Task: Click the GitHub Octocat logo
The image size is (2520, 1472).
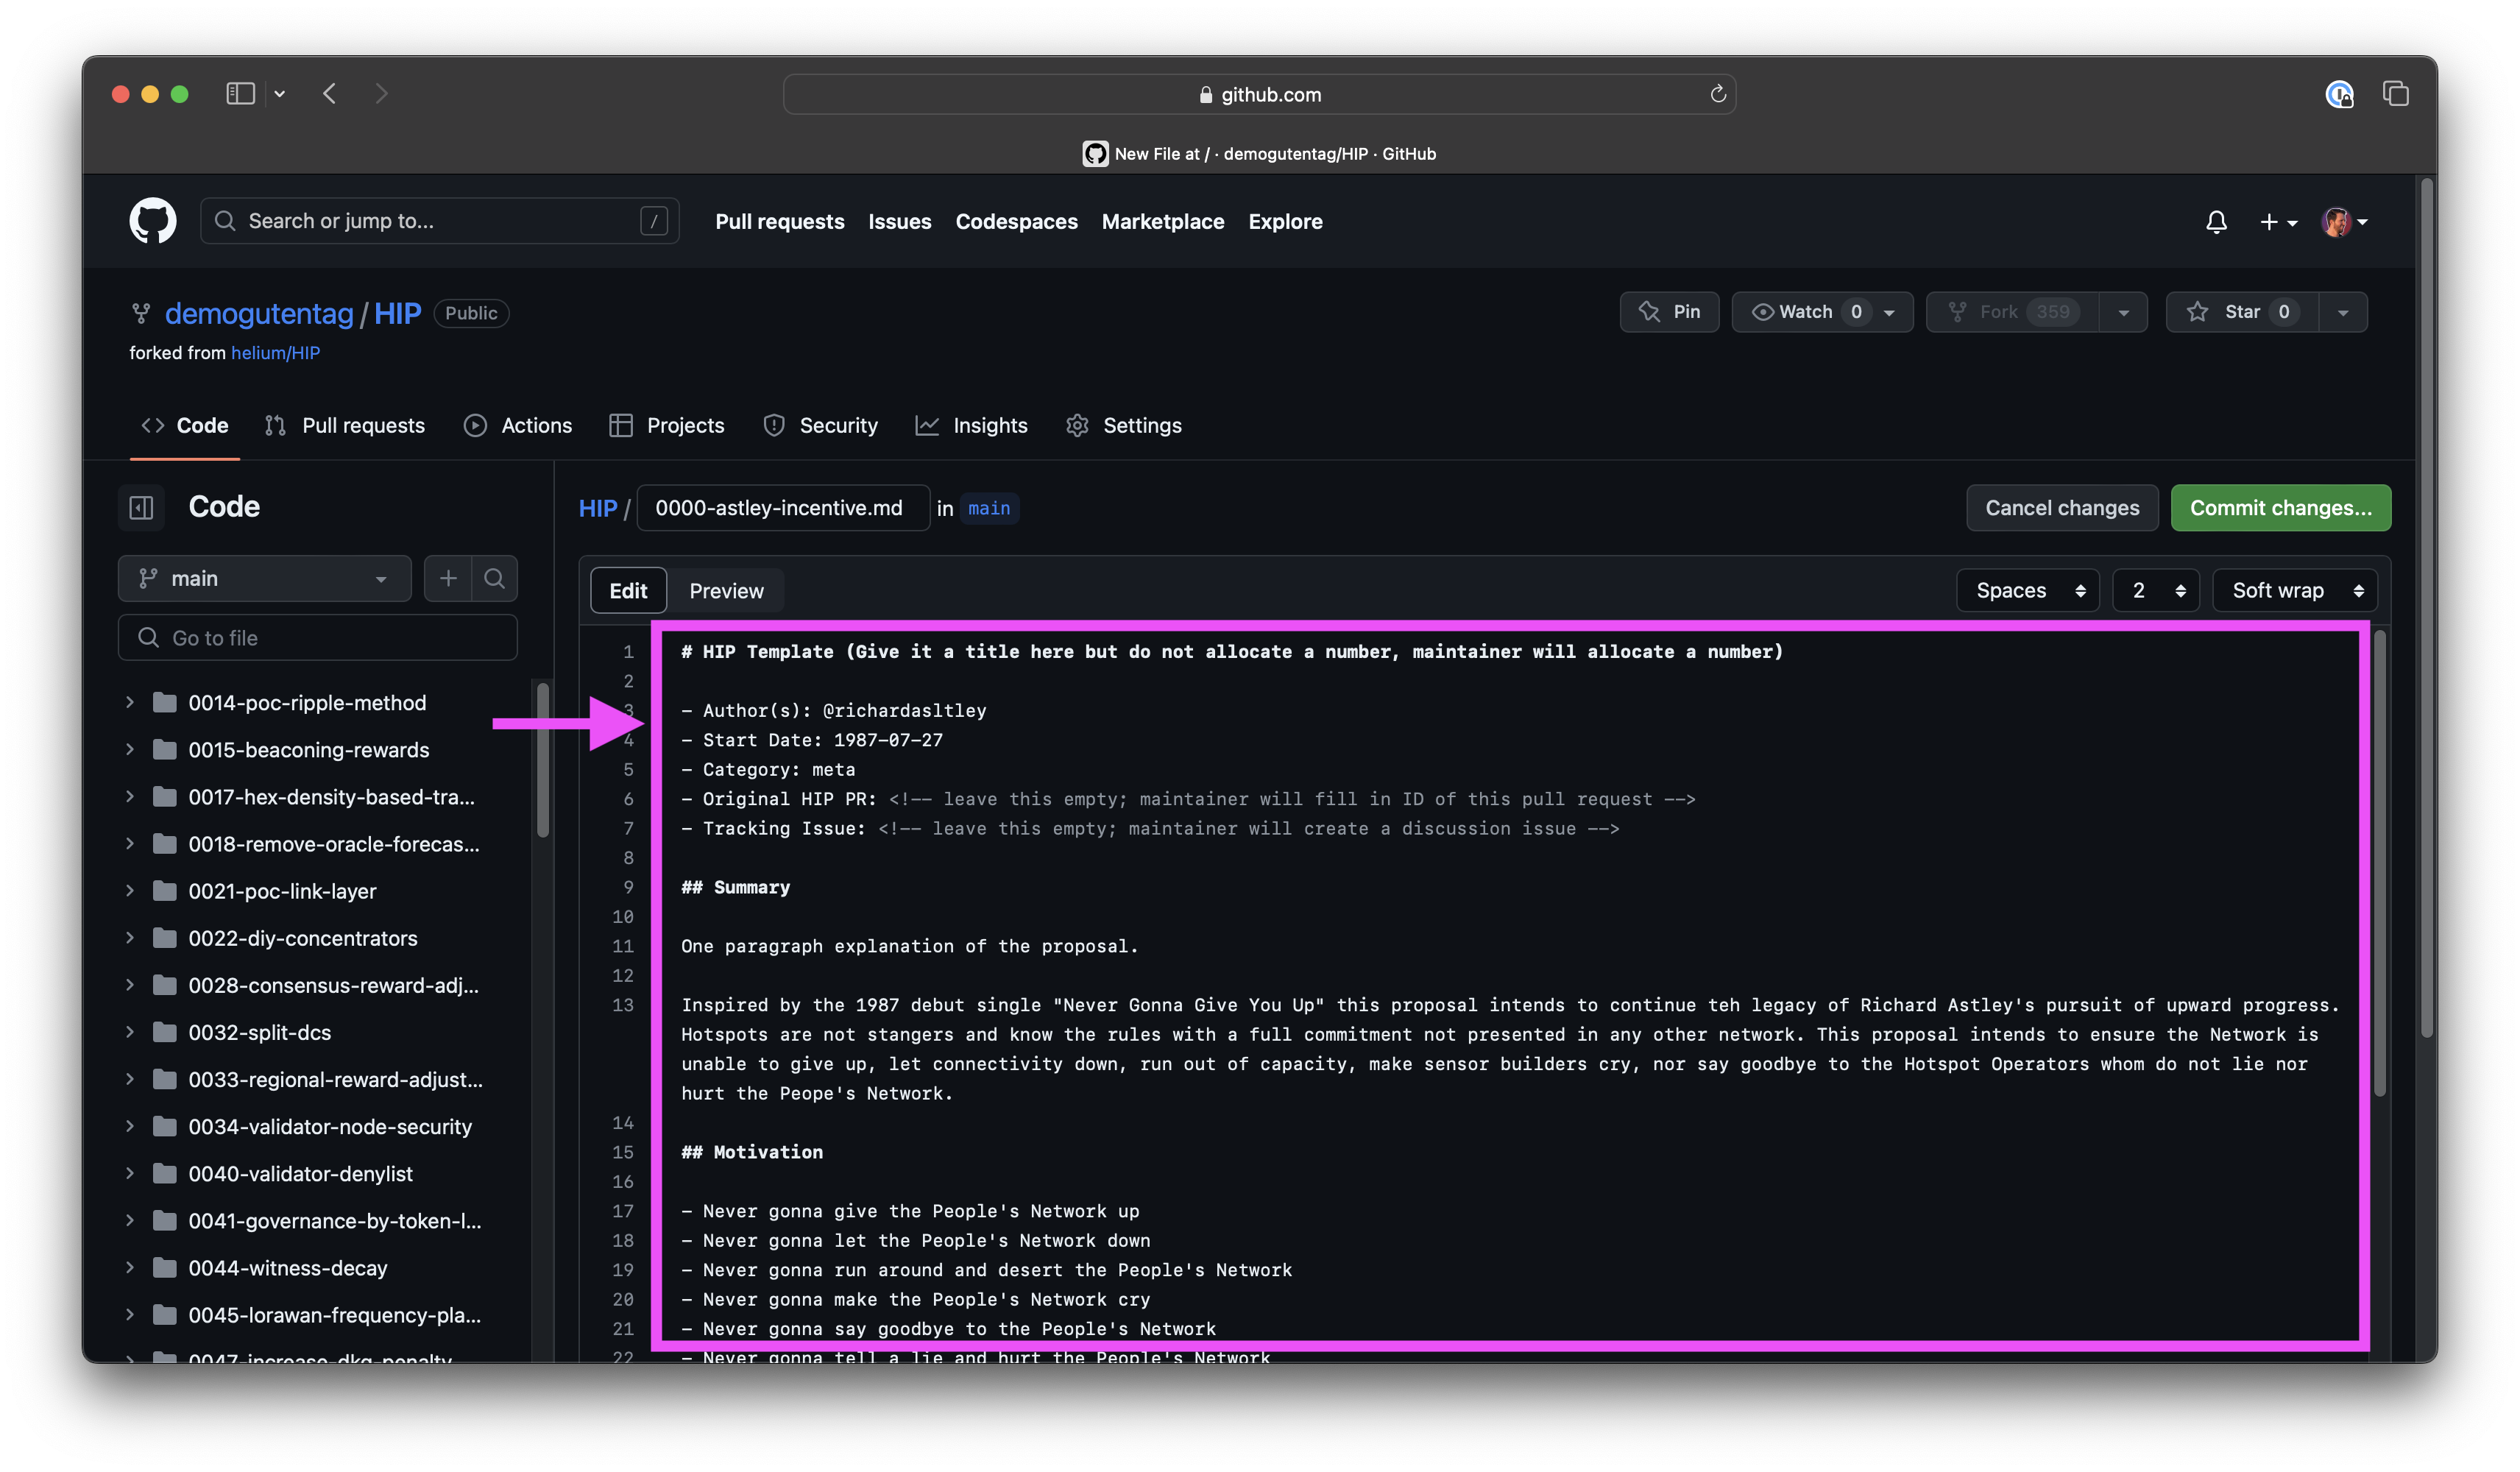Action: (152, 221)
